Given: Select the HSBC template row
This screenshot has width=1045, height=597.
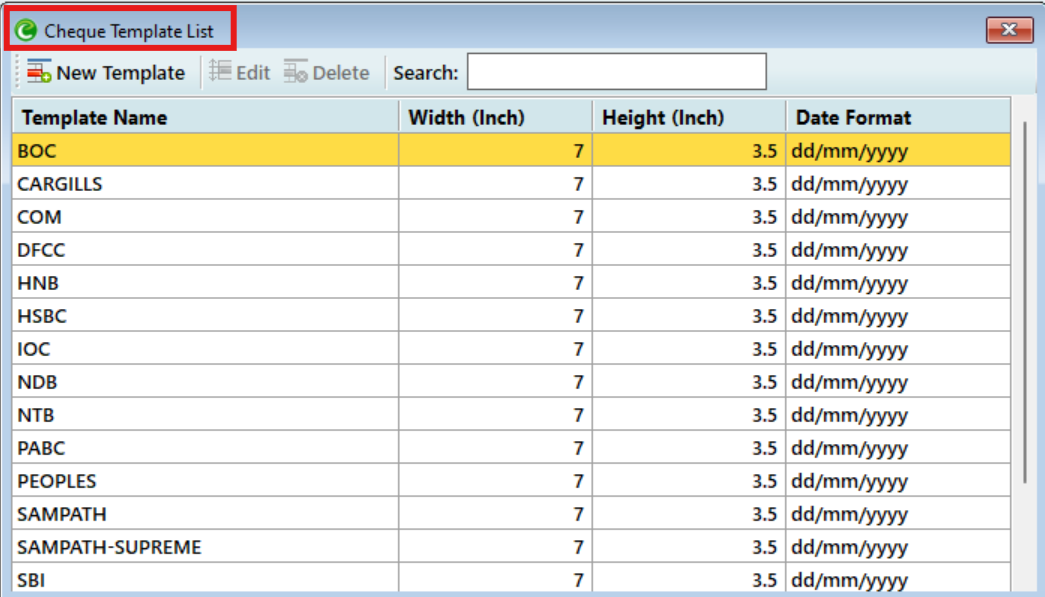Looking at the screenshot, I should coord(511,315).
